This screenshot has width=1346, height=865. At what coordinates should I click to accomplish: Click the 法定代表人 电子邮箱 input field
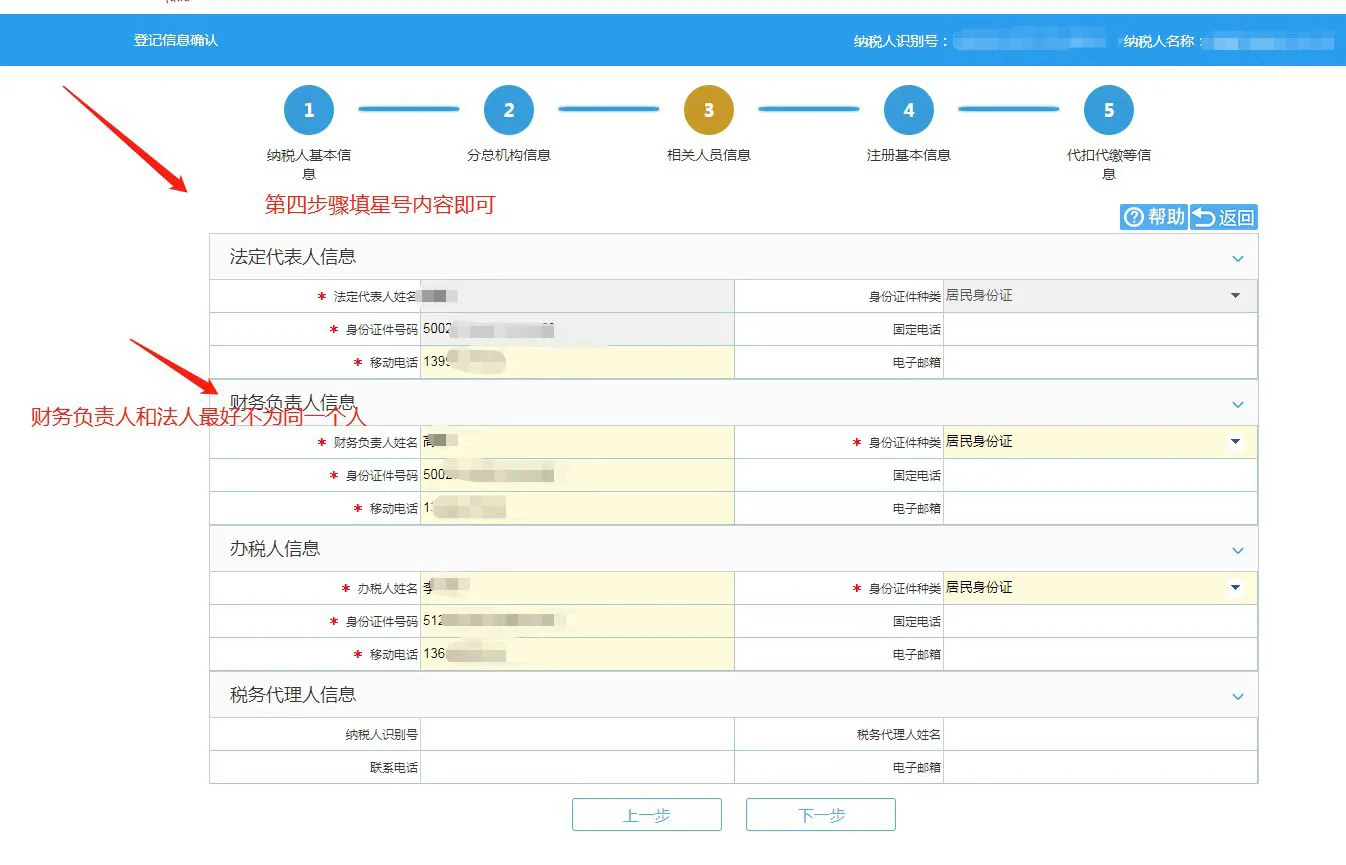pyautogui.click(x=1100, y=362)
